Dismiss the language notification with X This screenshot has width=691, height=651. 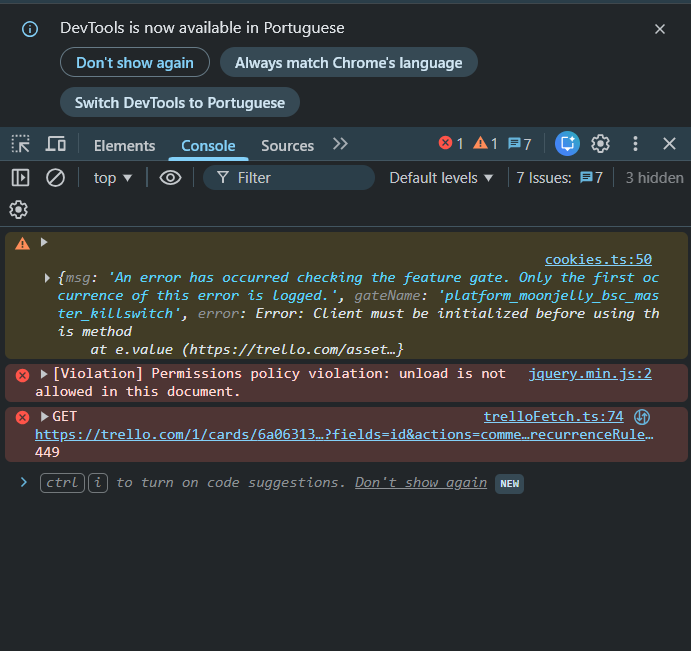pos(660,29)
